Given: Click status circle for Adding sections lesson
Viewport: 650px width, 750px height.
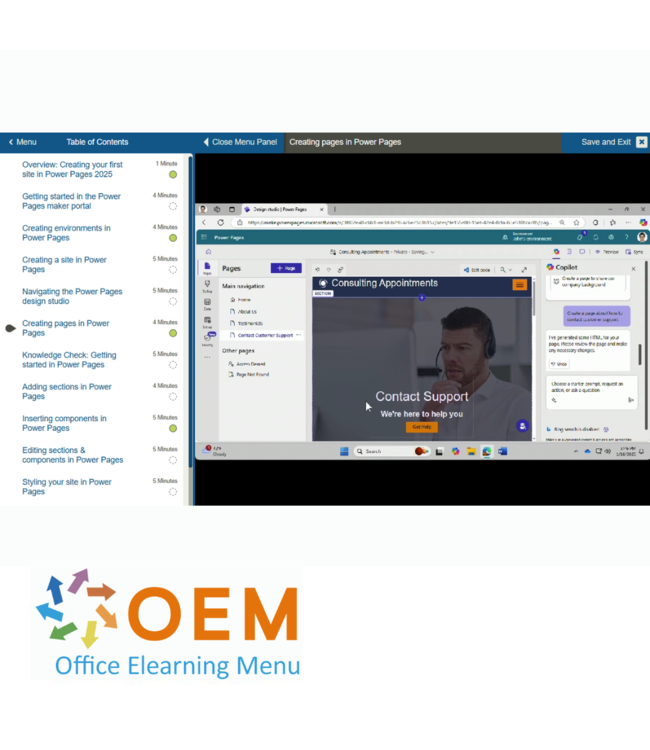Looking at the screenshot, I should coord(173,397).
